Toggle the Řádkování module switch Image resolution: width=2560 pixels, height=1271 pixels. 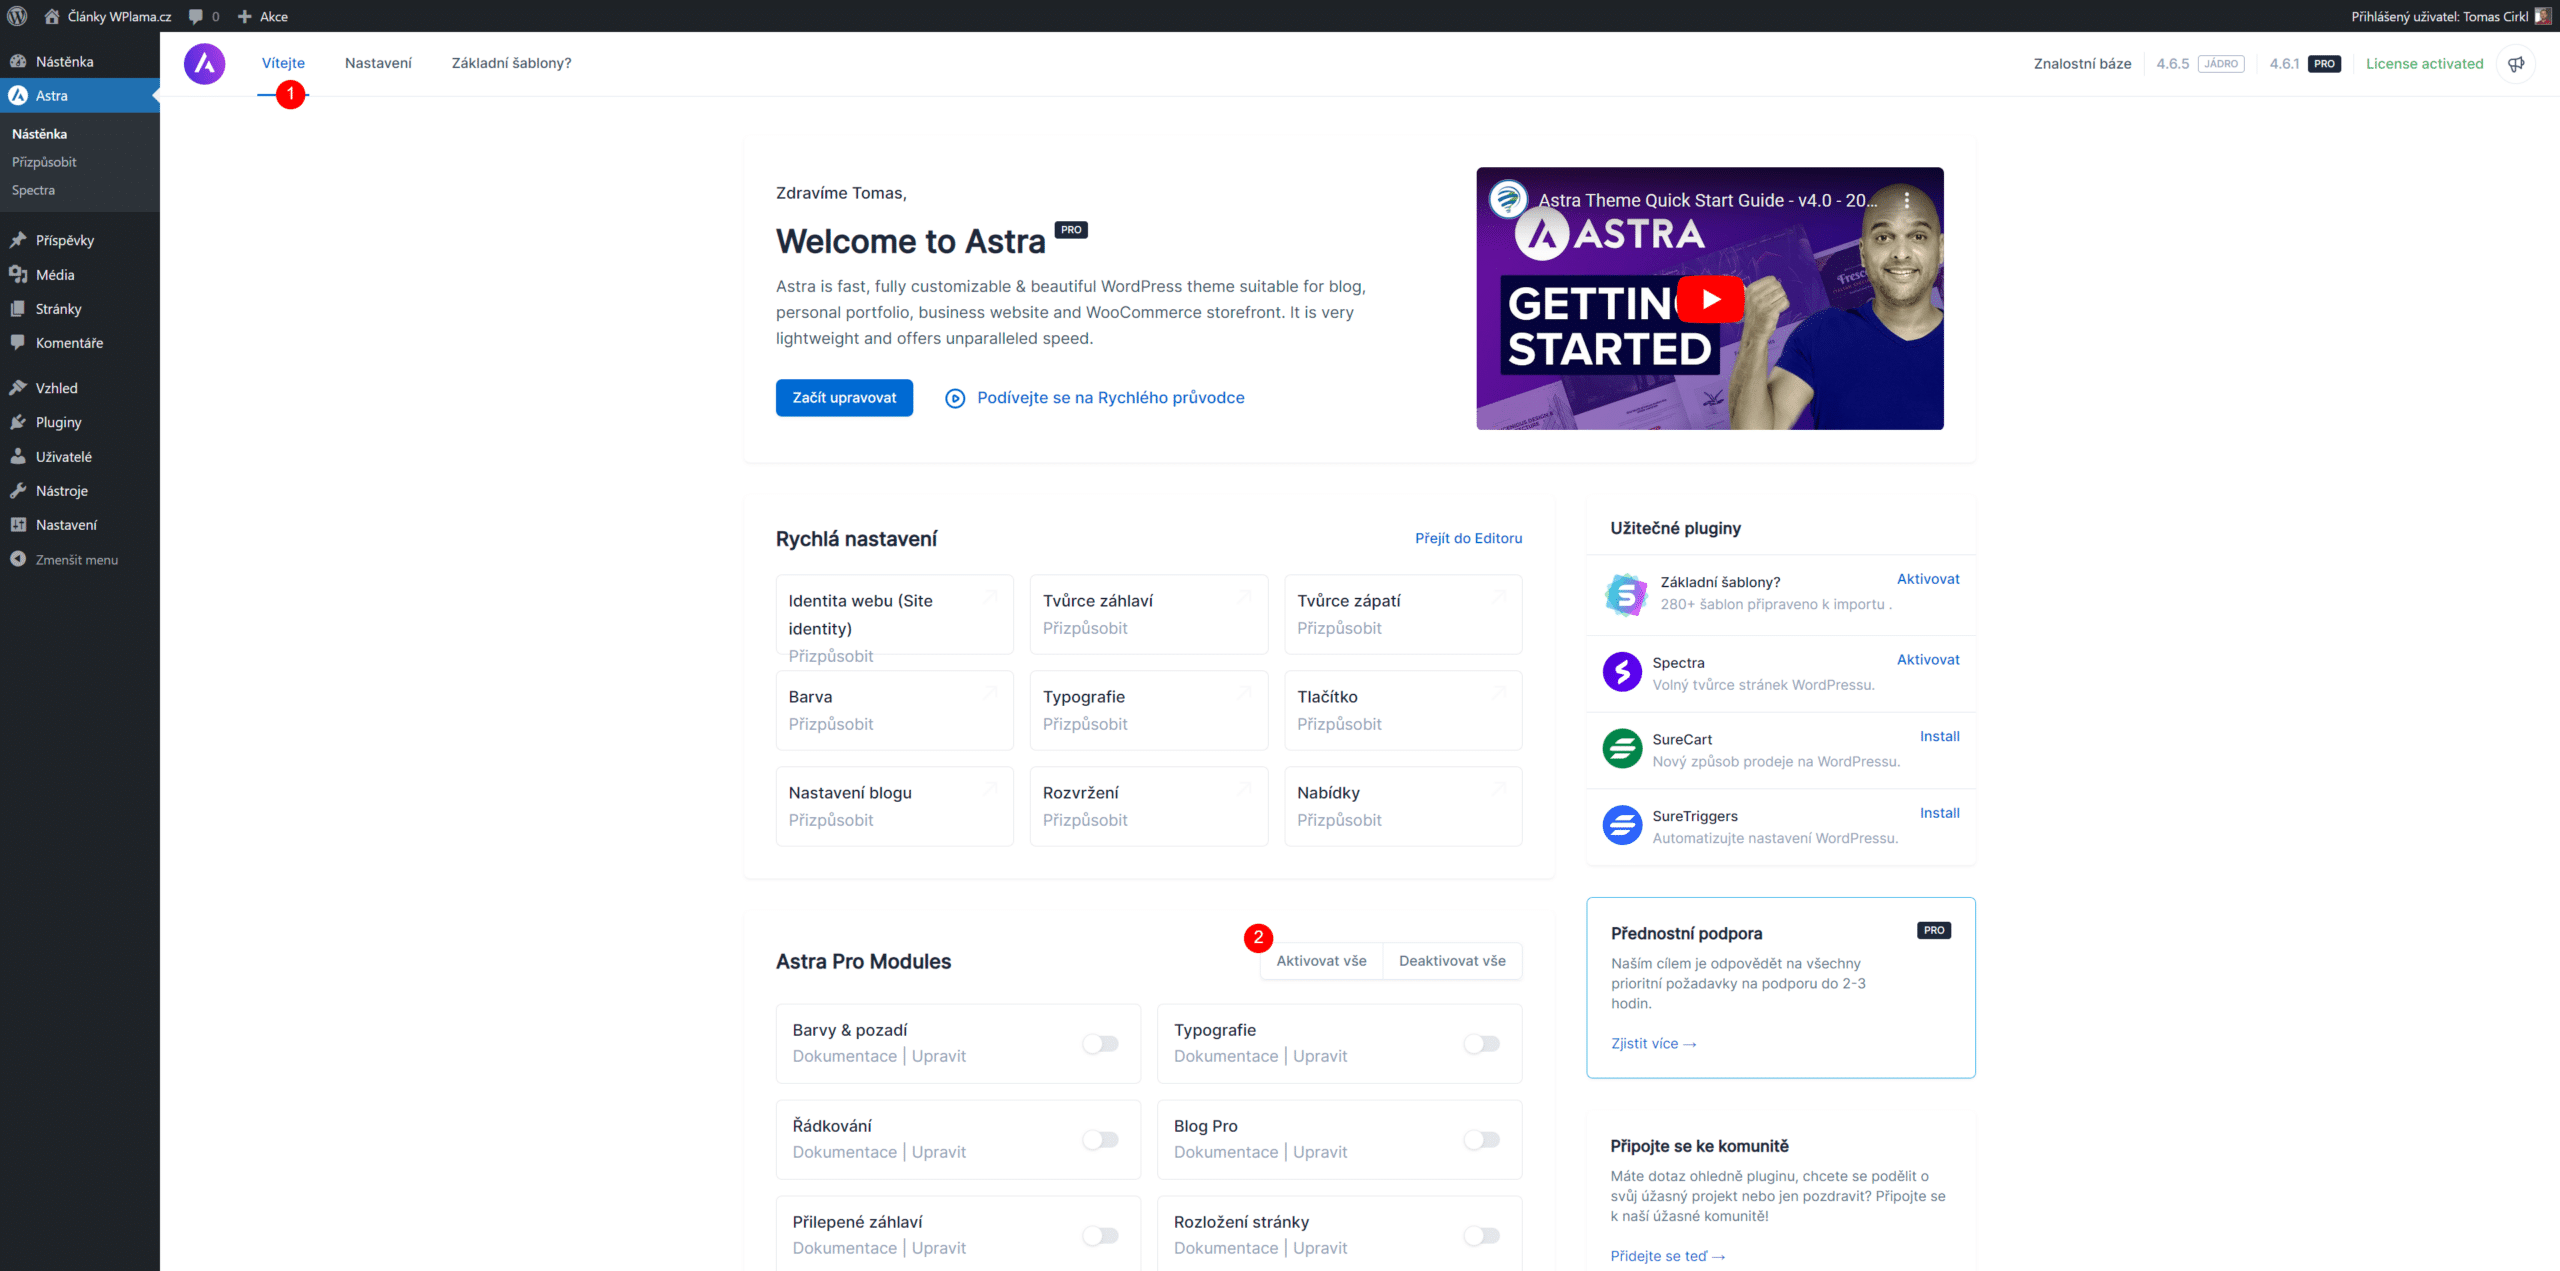(1100, 1139)
